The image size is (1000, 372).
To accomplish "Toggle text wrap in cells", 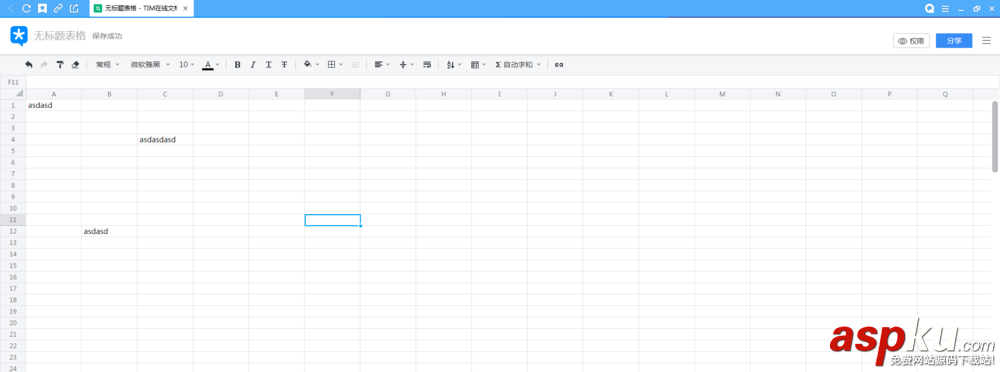I will pos(427,64).
